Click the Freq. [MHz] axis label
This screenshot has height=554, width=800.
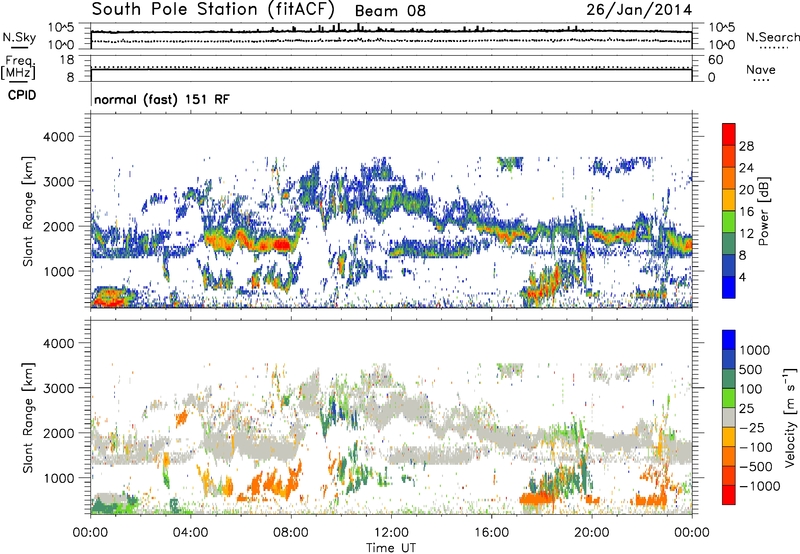tap(18, 68)
